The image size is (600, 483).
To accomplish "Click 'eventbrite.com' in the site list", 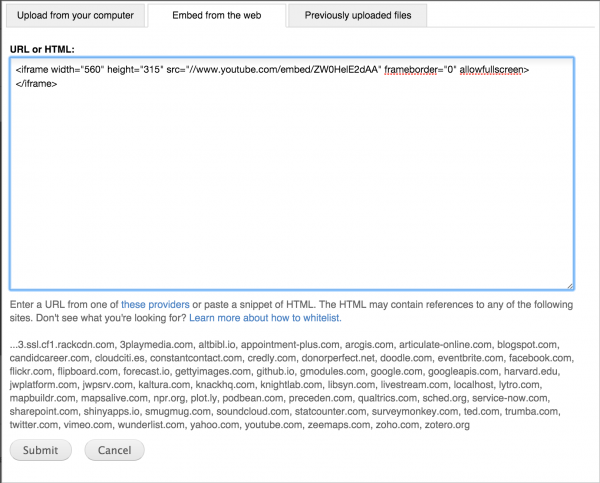I will 470,358.
